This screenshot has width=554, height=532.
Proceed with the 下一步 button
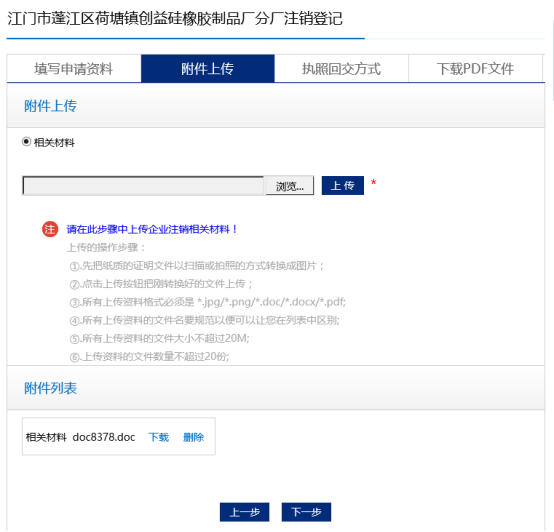tap(306, 512)
